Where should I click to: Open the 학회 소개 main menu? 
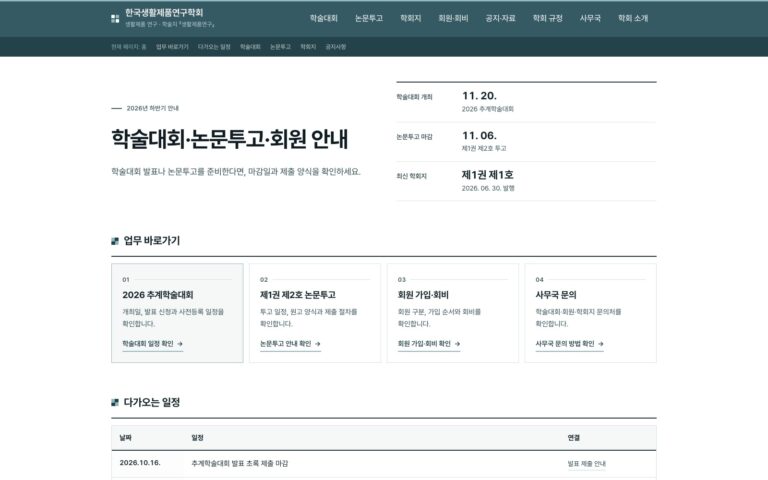(x=633, y=18)
